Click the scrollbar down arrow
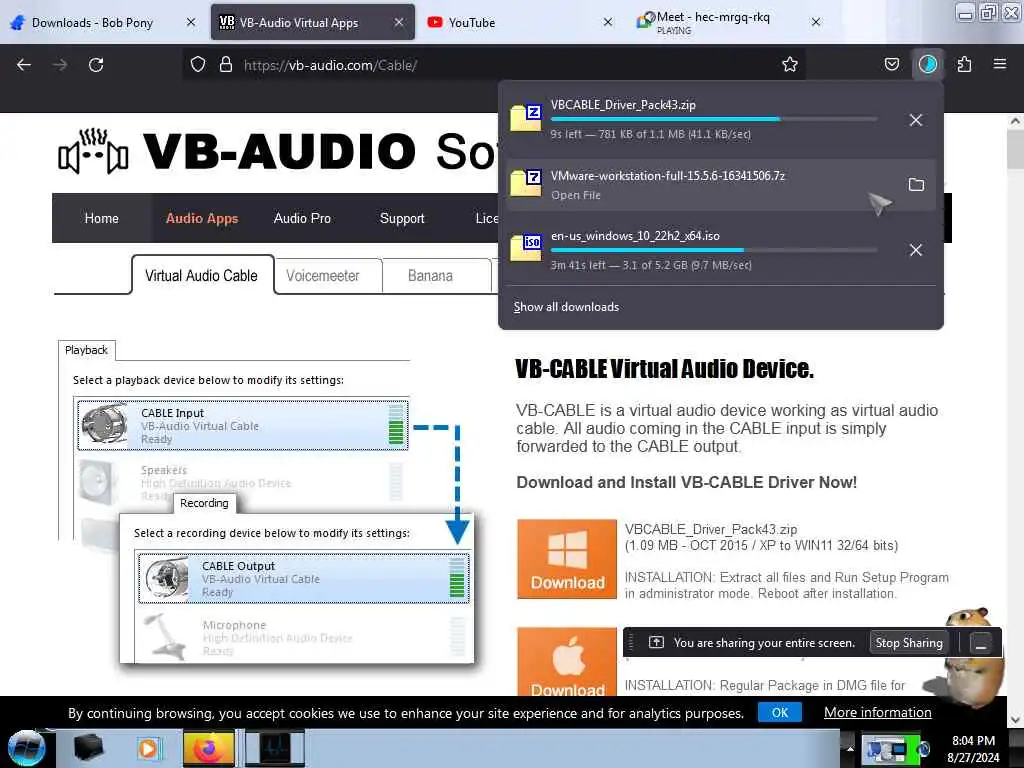 click(x=1015, y=720)
